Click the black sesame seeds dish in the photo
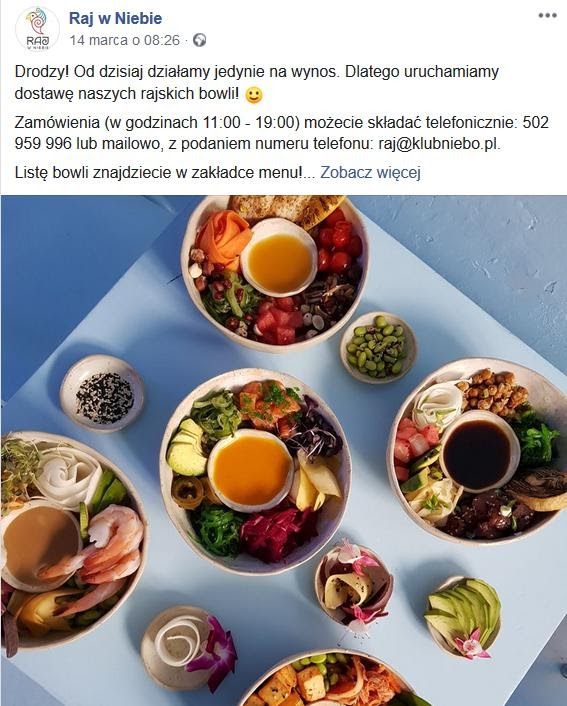 [102, 393]
